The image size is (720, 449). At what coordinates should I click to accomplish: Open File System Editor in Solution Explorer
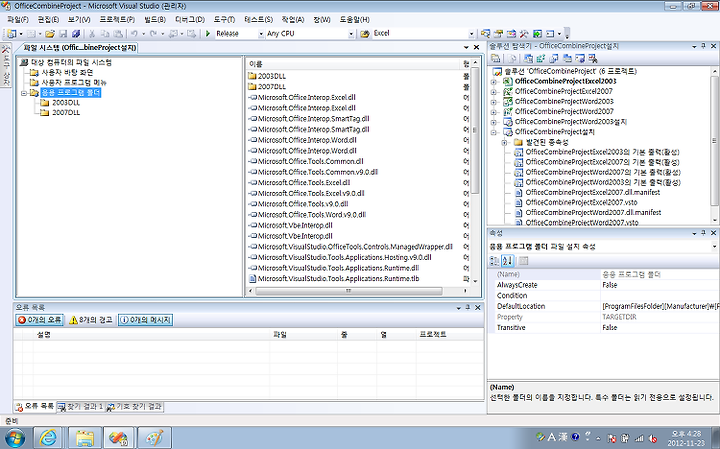(x=528, y=58)
